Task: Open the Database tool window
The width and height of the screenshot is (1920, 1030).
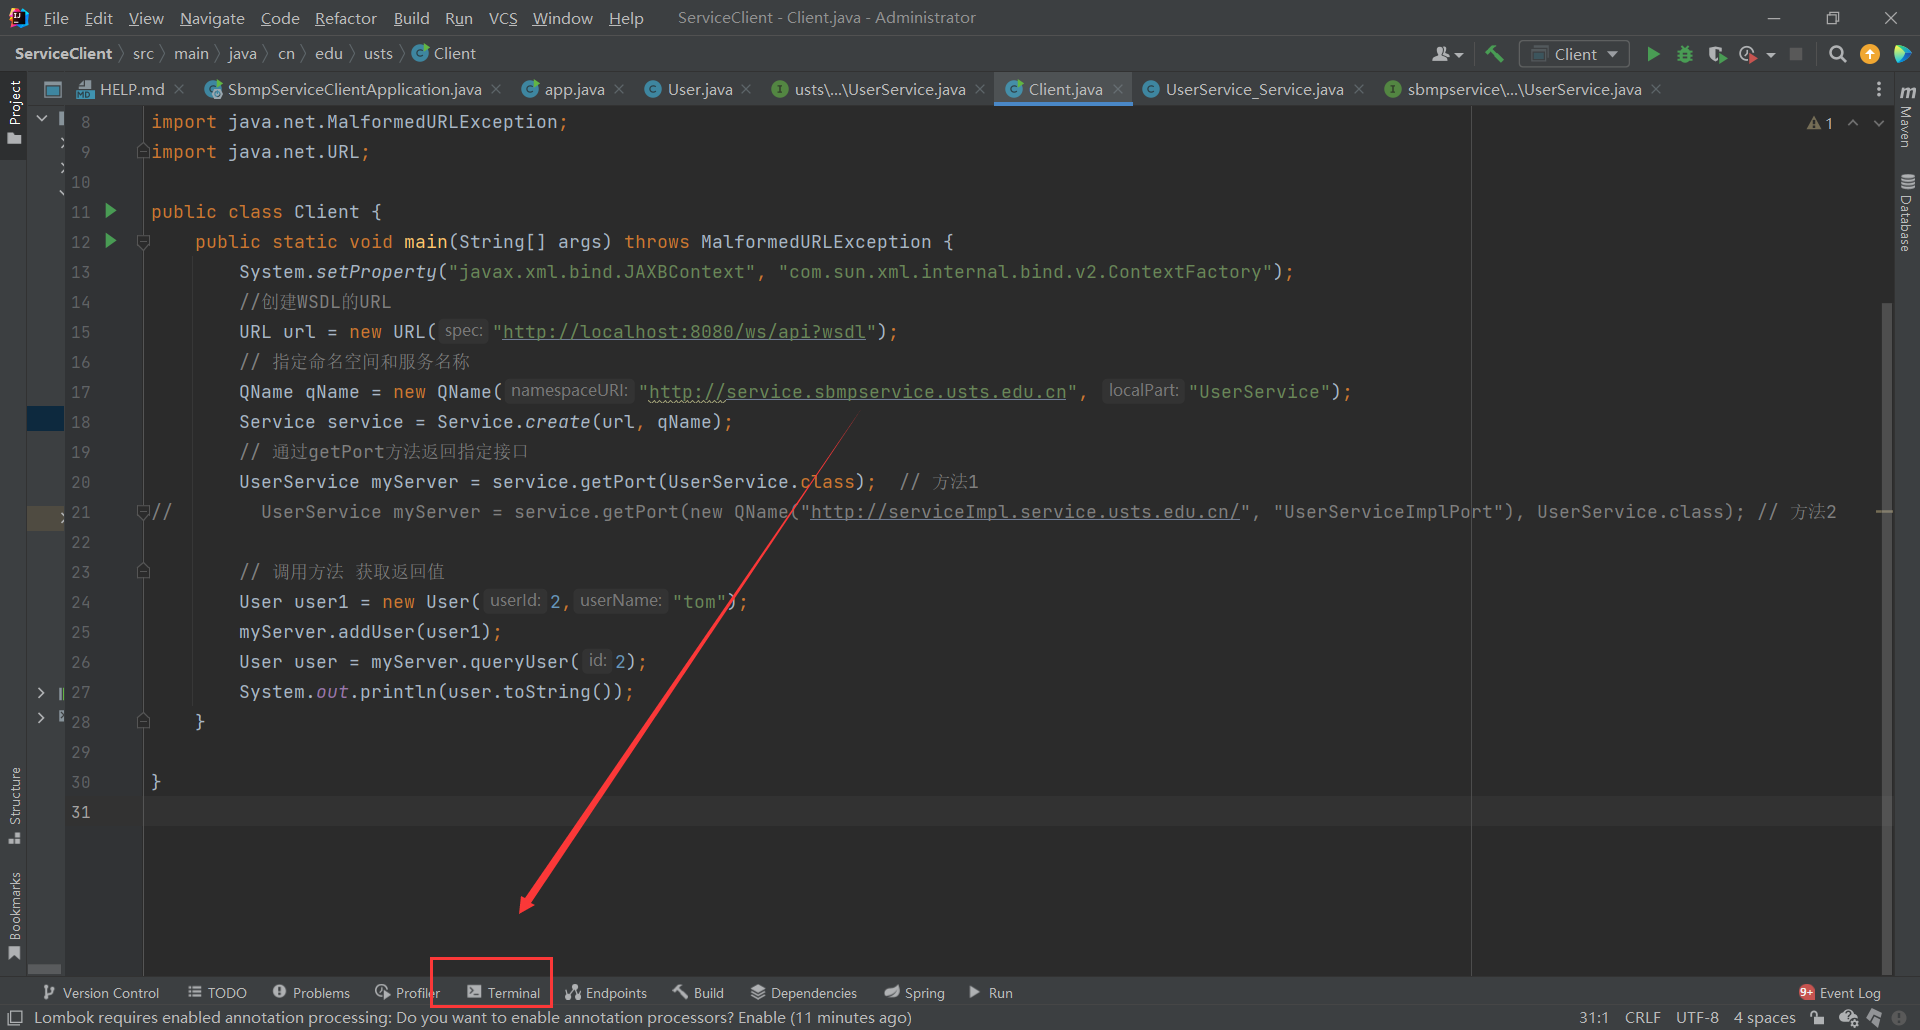Action: 1906,213
